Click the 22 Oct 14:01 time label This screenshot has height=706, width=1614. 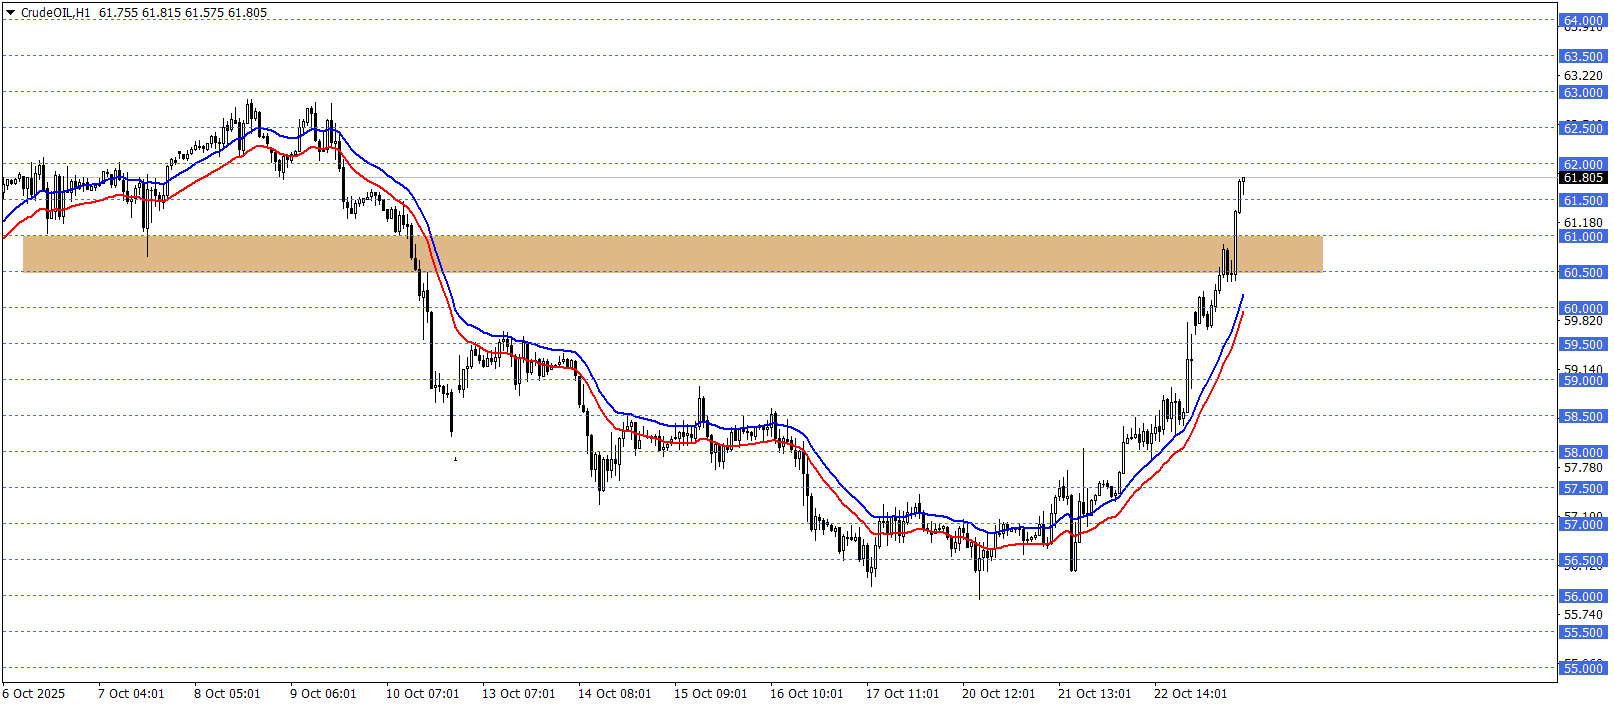pyautogui.click(x=1190, y=694)
